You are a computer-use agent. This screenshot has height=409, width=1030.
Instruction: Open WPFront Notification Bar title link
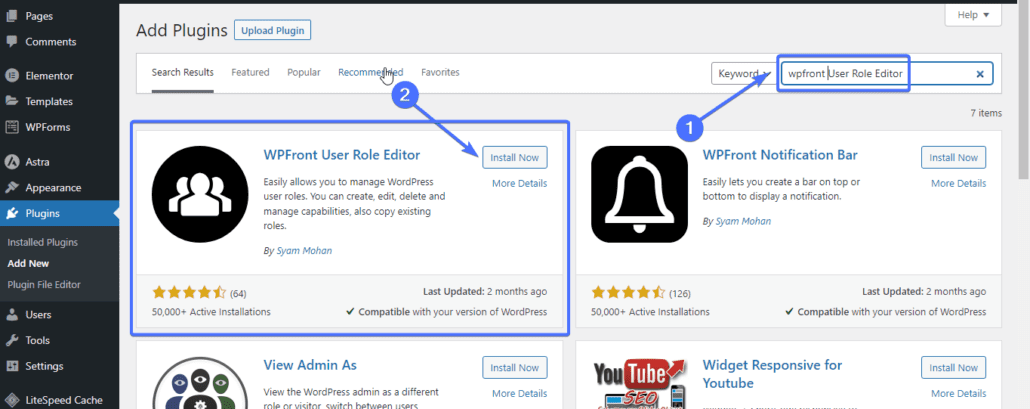point(780,155)
